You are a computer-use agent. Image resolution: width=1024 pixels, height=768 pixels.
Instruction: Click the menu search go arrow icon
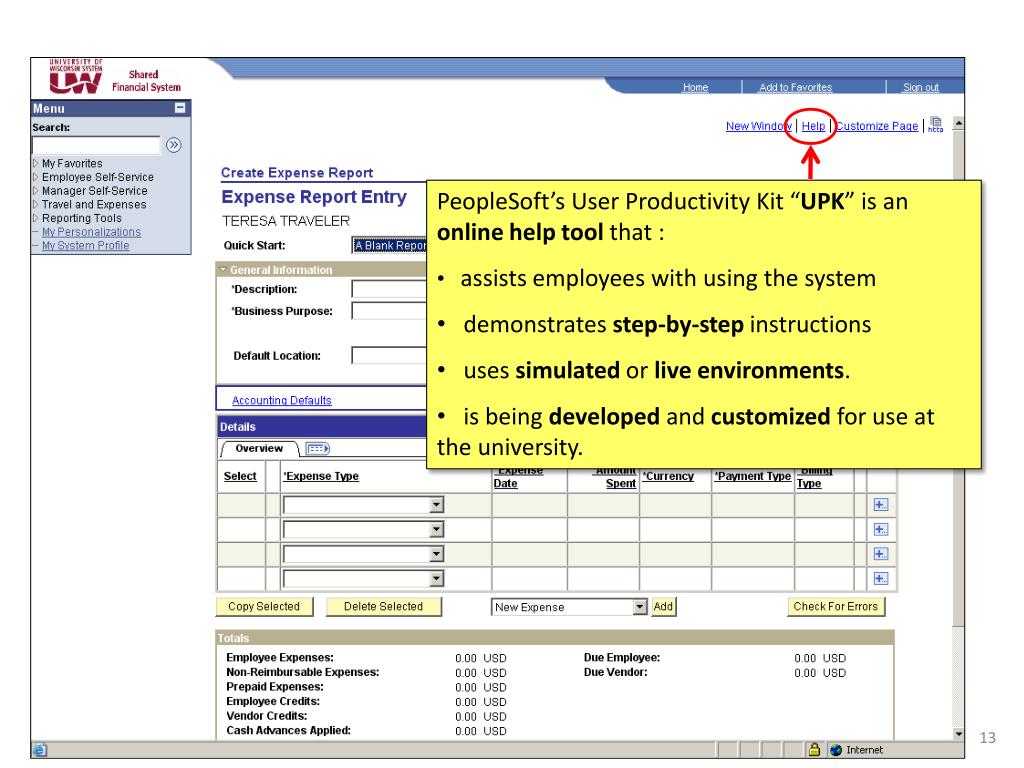tap(173, 145)
